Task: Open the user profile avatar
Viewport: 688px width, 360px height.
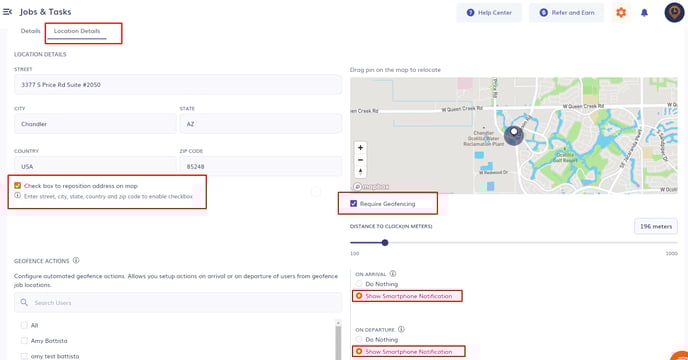Action: pyautogui.click(x=674, y=12)
